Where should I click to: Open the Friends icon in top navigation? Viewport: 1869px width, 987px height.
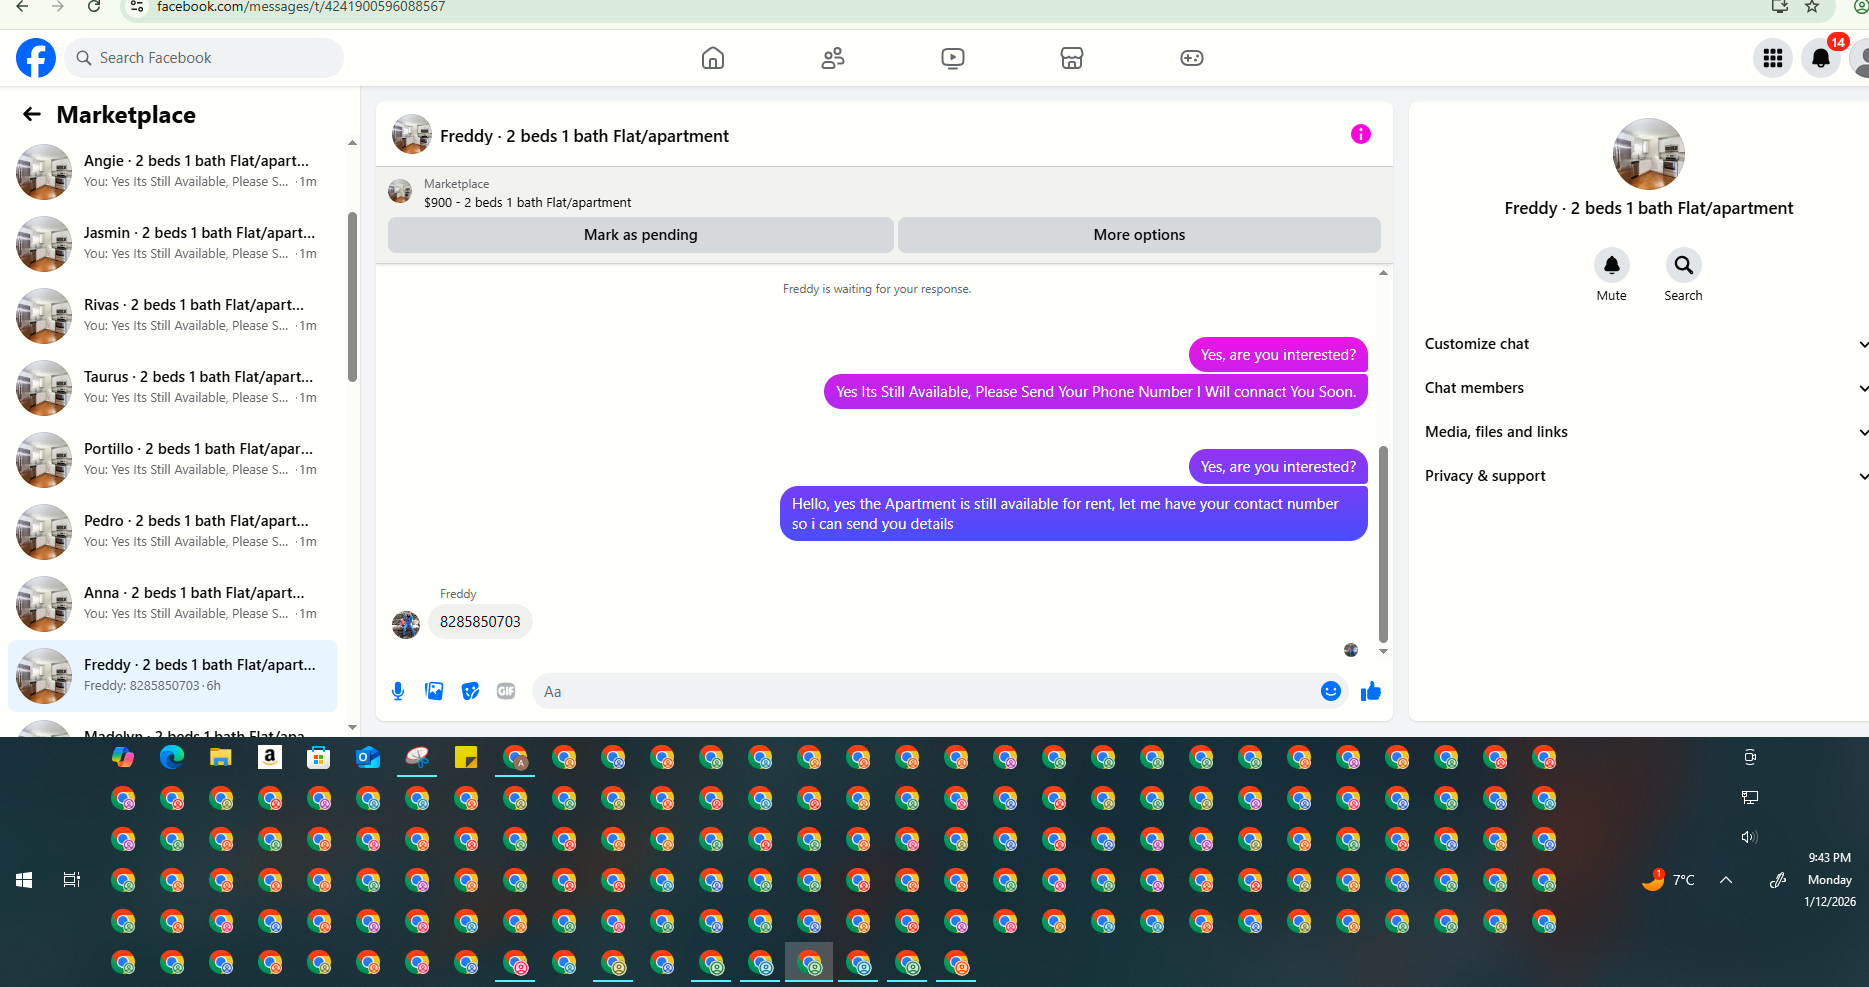coord(833,58)
